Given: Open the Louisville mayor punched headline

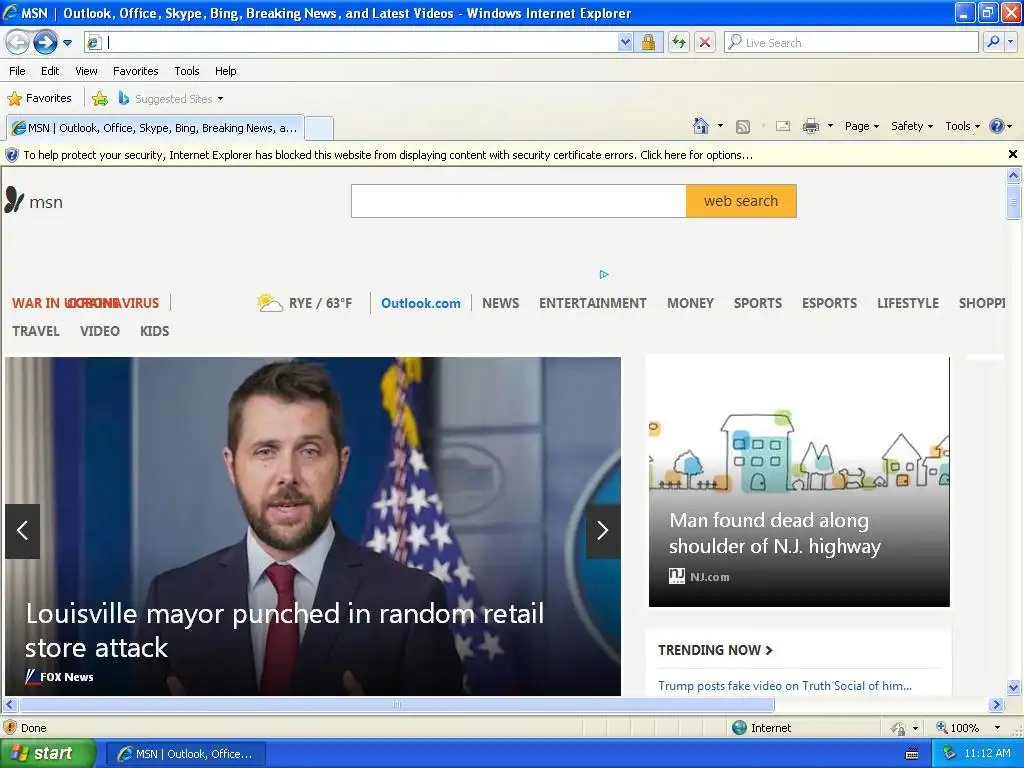Looking at the screenshot, I should coord(285,631).
